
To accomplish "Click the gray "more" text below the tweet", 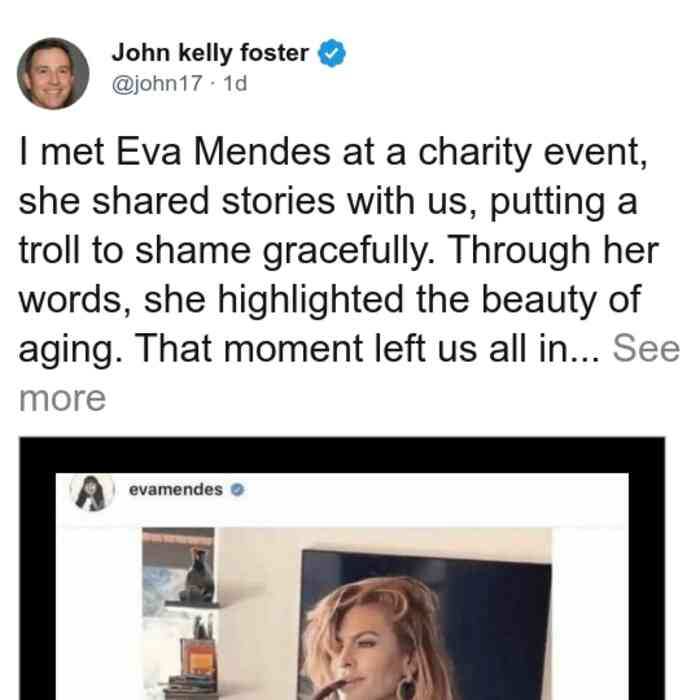I will click(x=62, y=398).
